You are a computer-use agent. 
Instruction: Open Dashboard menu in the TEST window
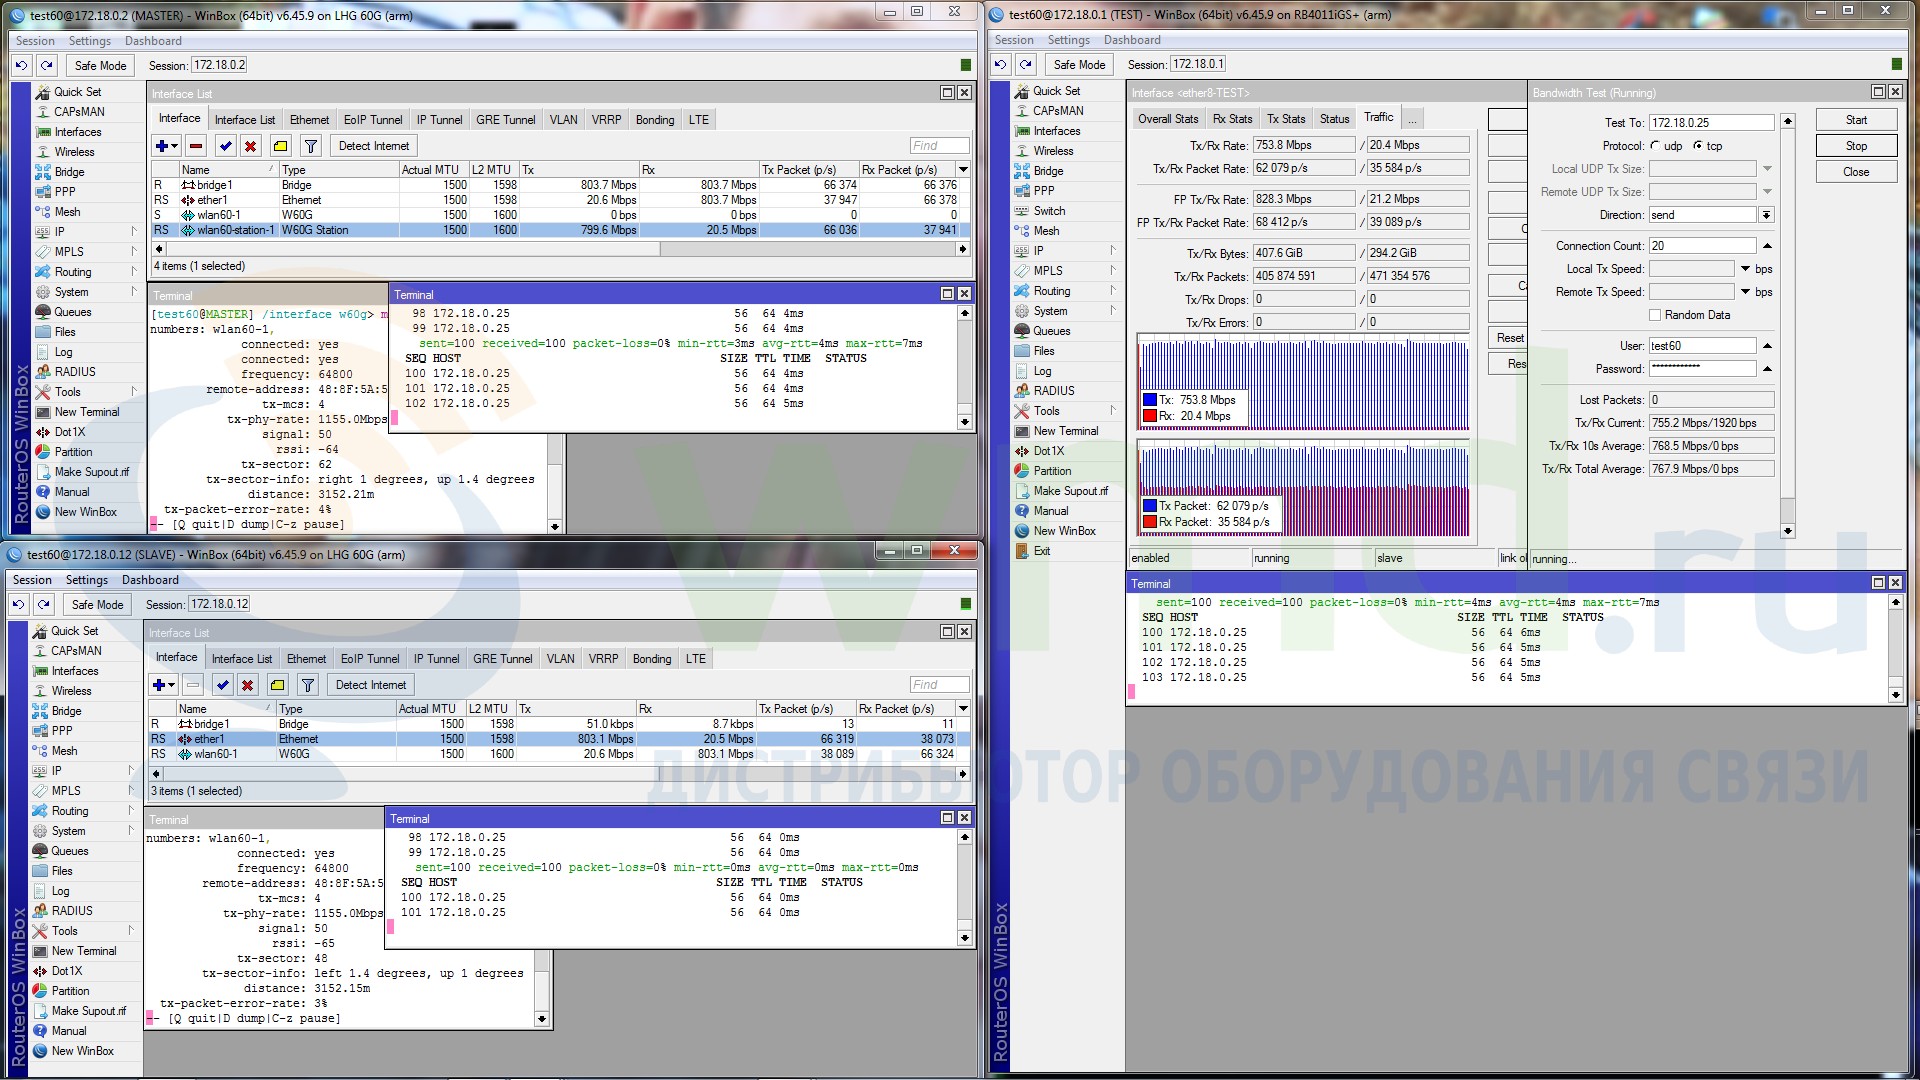[1132, 40]
